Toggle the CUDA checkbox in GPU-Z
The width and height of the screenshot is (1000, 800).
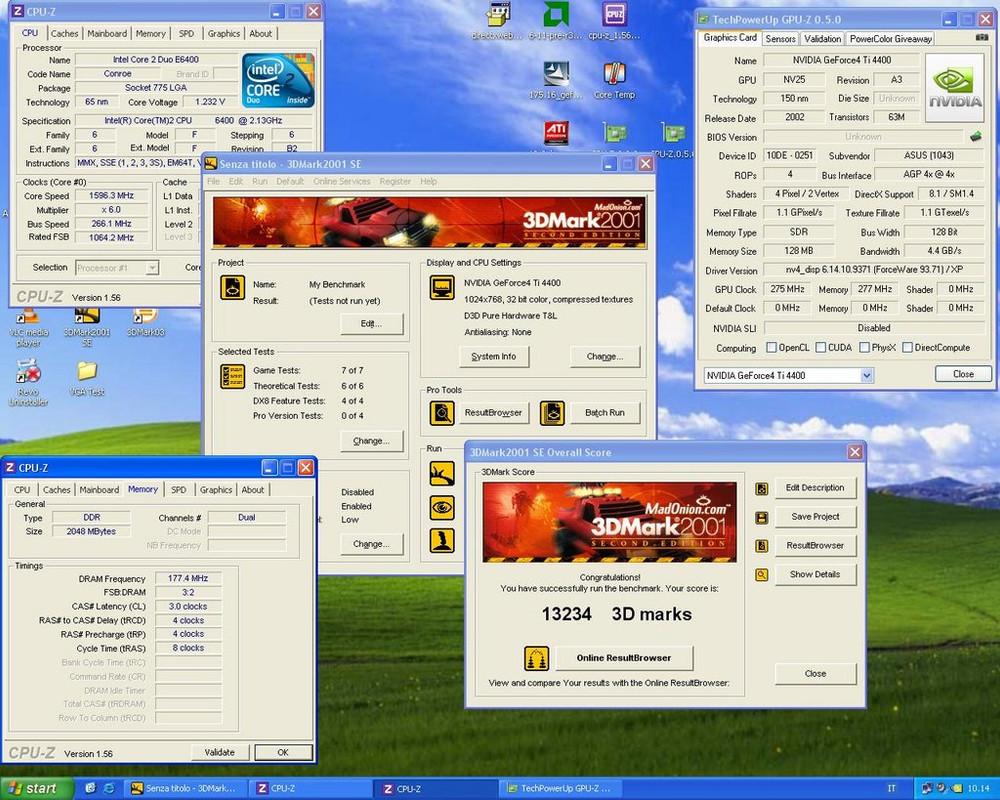coord(821,348)
